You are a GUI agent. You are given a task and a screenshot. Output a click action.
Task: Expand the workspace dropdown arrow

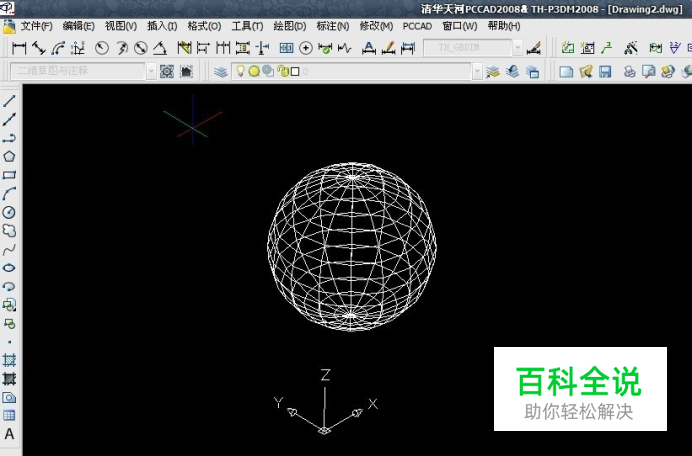click(x=151, y=72)
